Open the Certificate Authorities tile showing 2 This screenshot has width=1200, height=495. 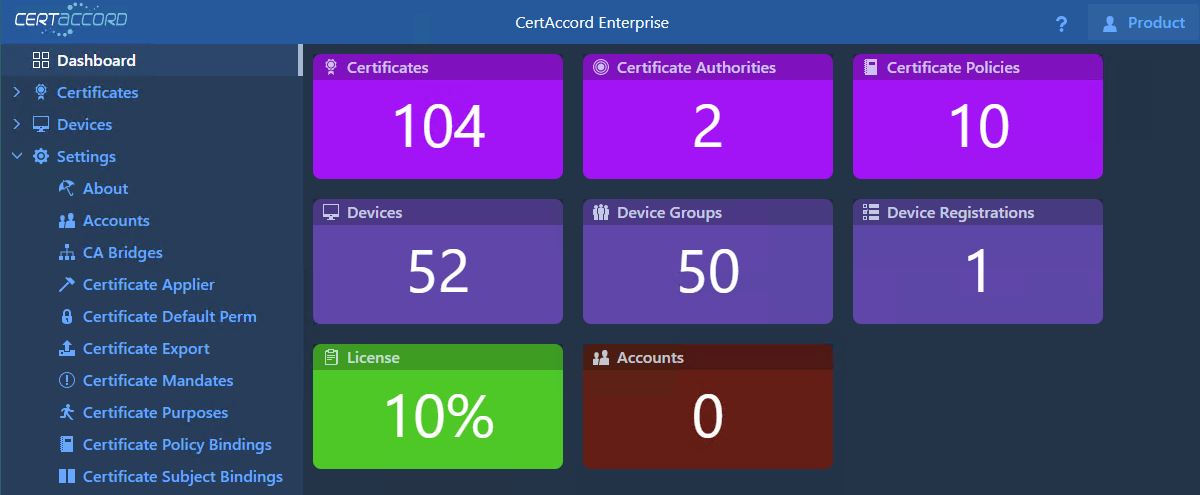pos(708,116)
